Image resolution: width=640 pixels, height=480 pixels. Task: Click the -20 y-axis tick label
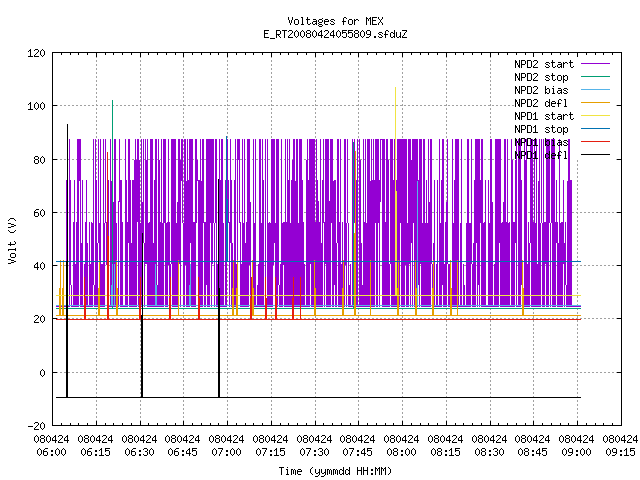pos(36,426)
